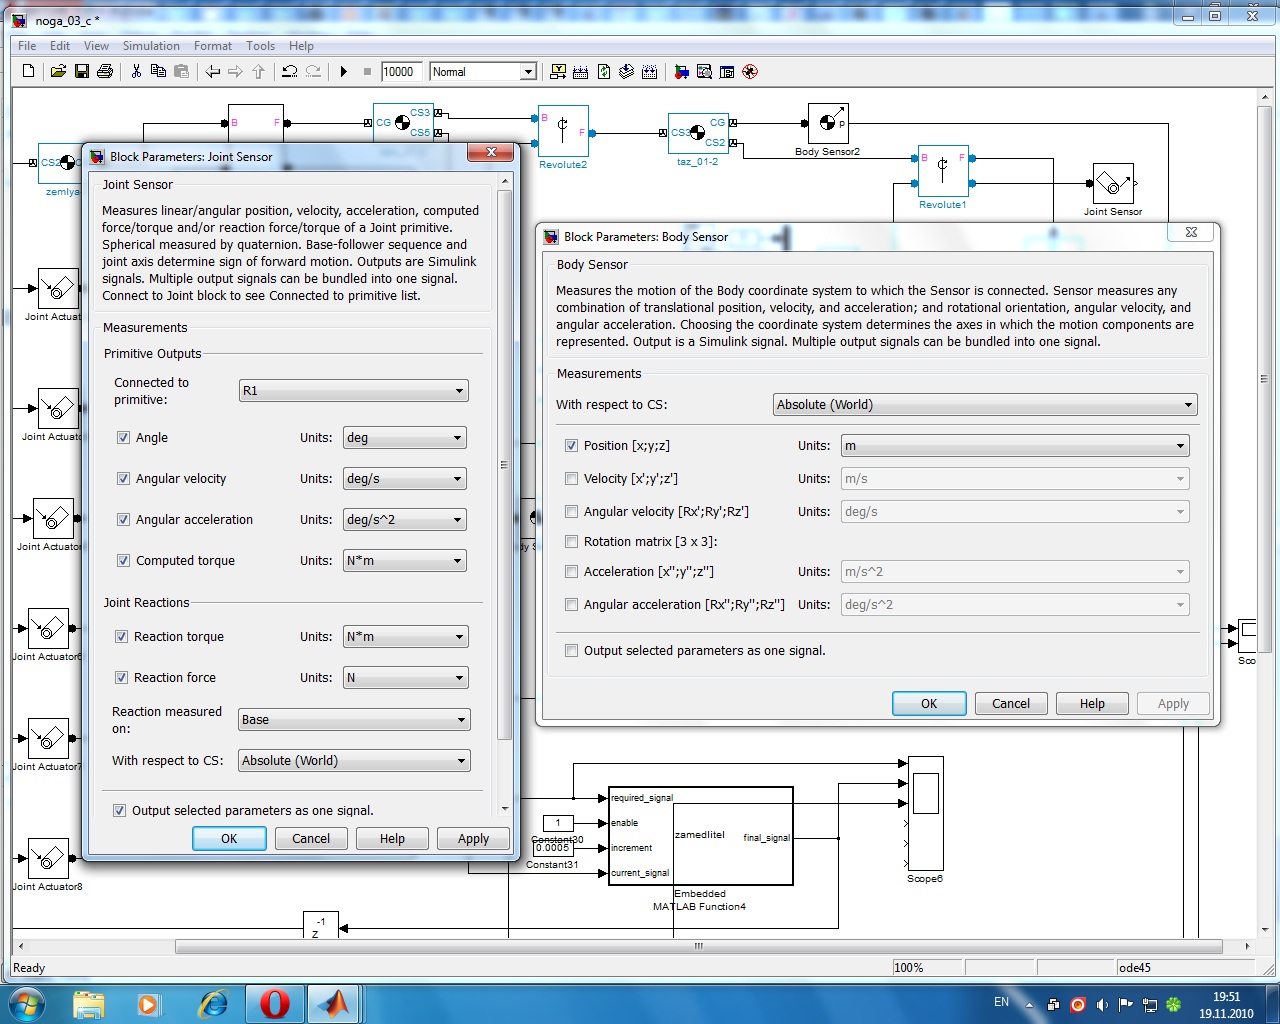The image size is (1280, 1024).
Task: Check the Rotation matrix [3 x 3] option
Action: tap(572, 542)
